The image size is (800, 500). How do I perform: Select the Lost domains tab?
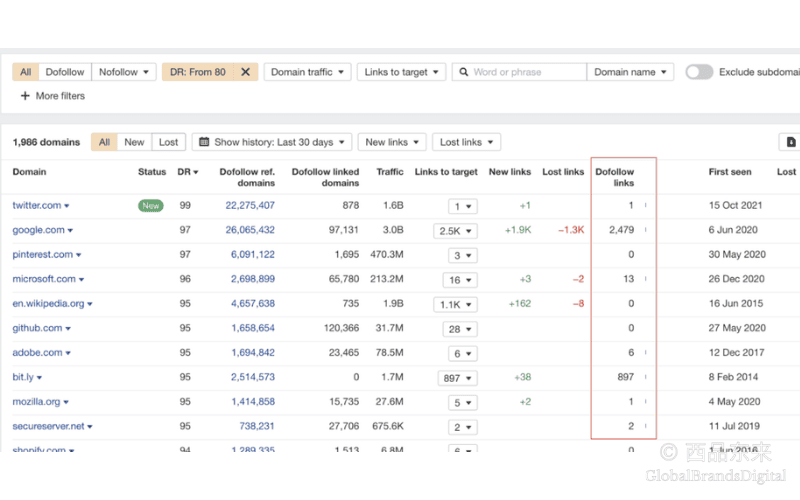(168, 142)
